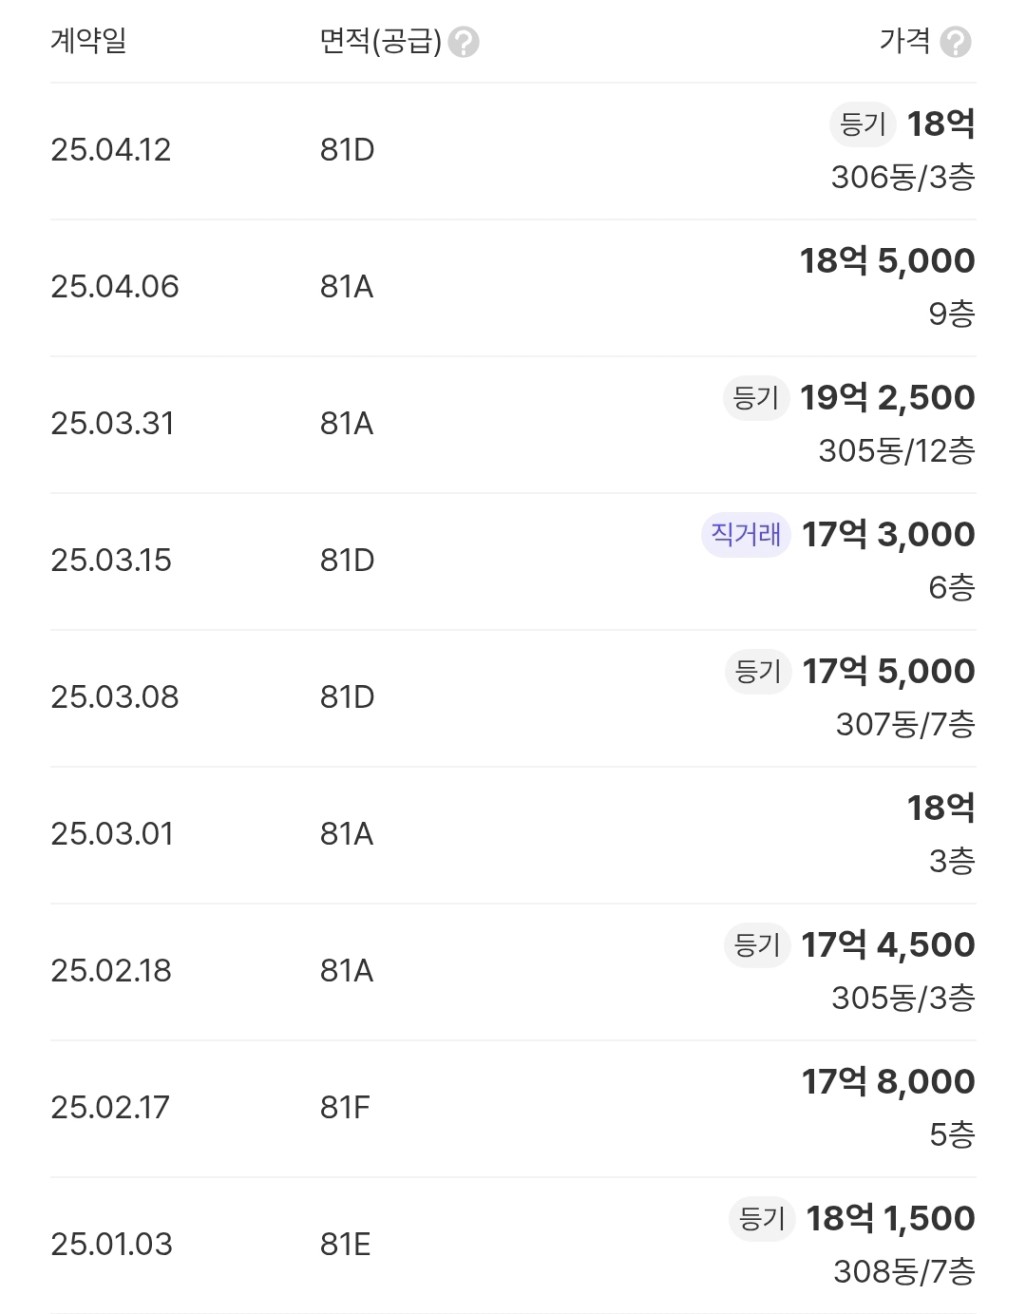This screenshot has width=1026, height=1314.
Task: Select the 면적(공급) column header label
Action: pos(380,42)
